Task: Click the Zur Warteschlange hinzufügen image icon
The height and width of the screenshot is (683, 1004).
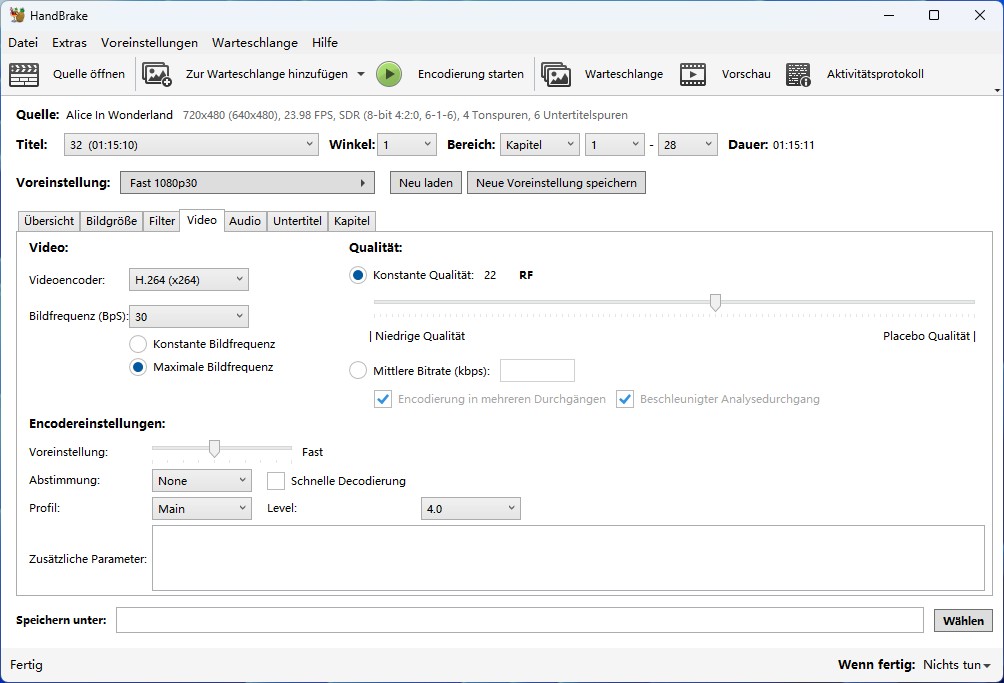Action: click(x=157, y=74)
